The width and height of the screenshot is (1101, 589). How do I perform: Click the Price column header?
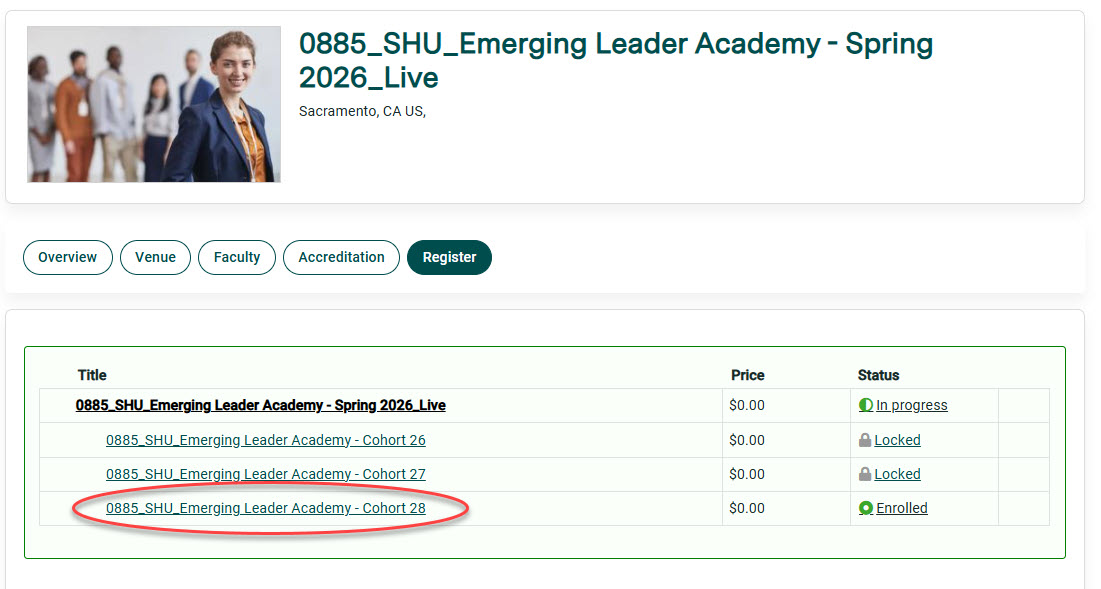(x=748, y=375)
